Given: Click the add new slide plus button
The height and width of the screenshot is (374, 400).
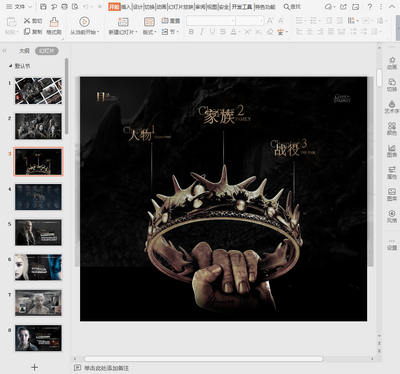Looking at the screenshot, I should click(34, 367).
